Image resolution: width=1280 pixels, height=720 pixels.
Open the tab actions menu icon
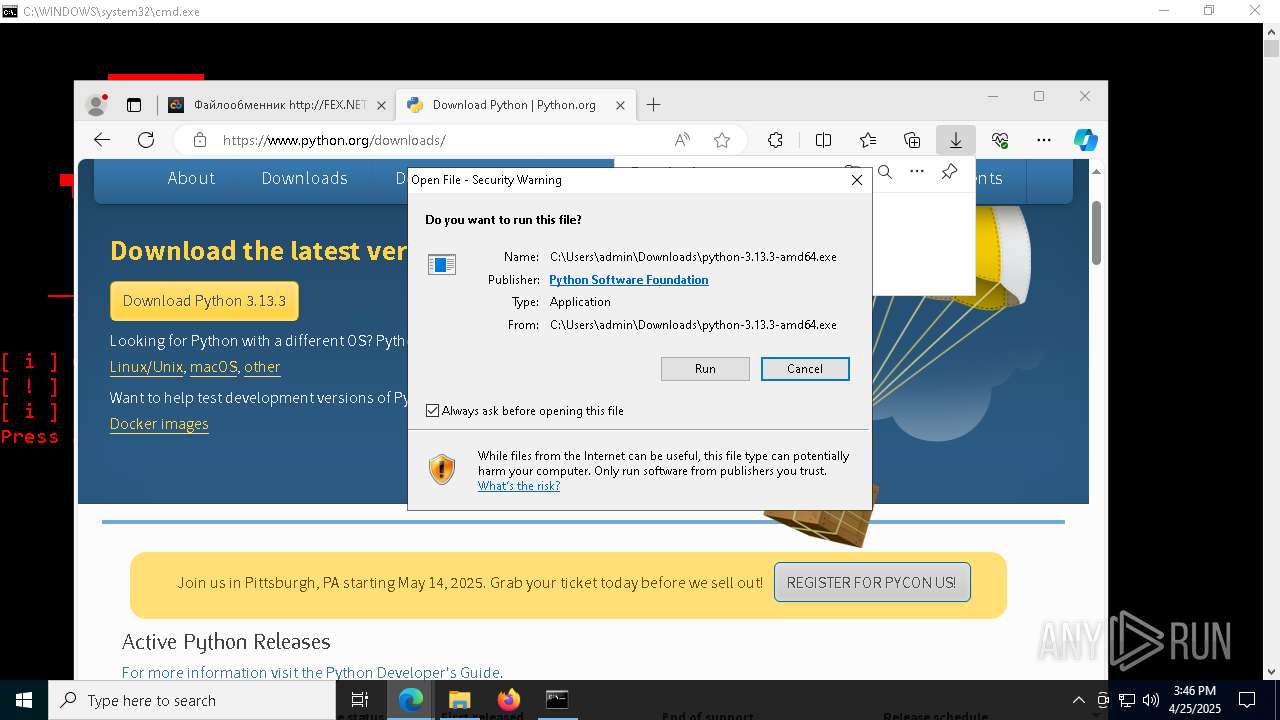134,104
